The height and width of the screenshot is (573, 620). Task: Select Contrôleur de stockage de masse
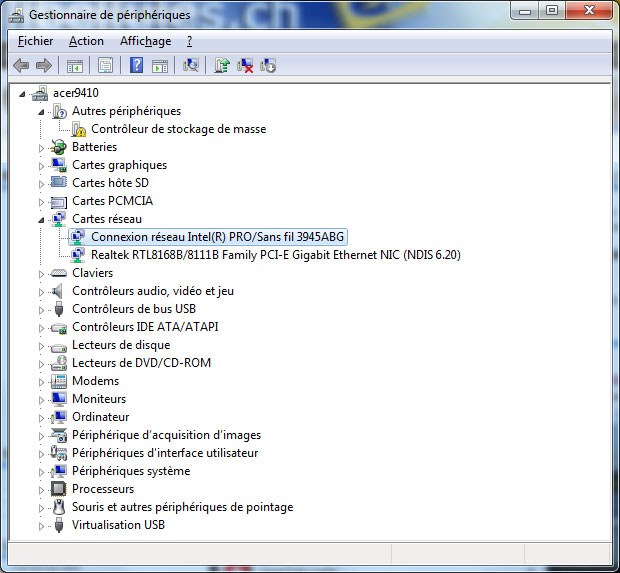[x=178, y=129]
